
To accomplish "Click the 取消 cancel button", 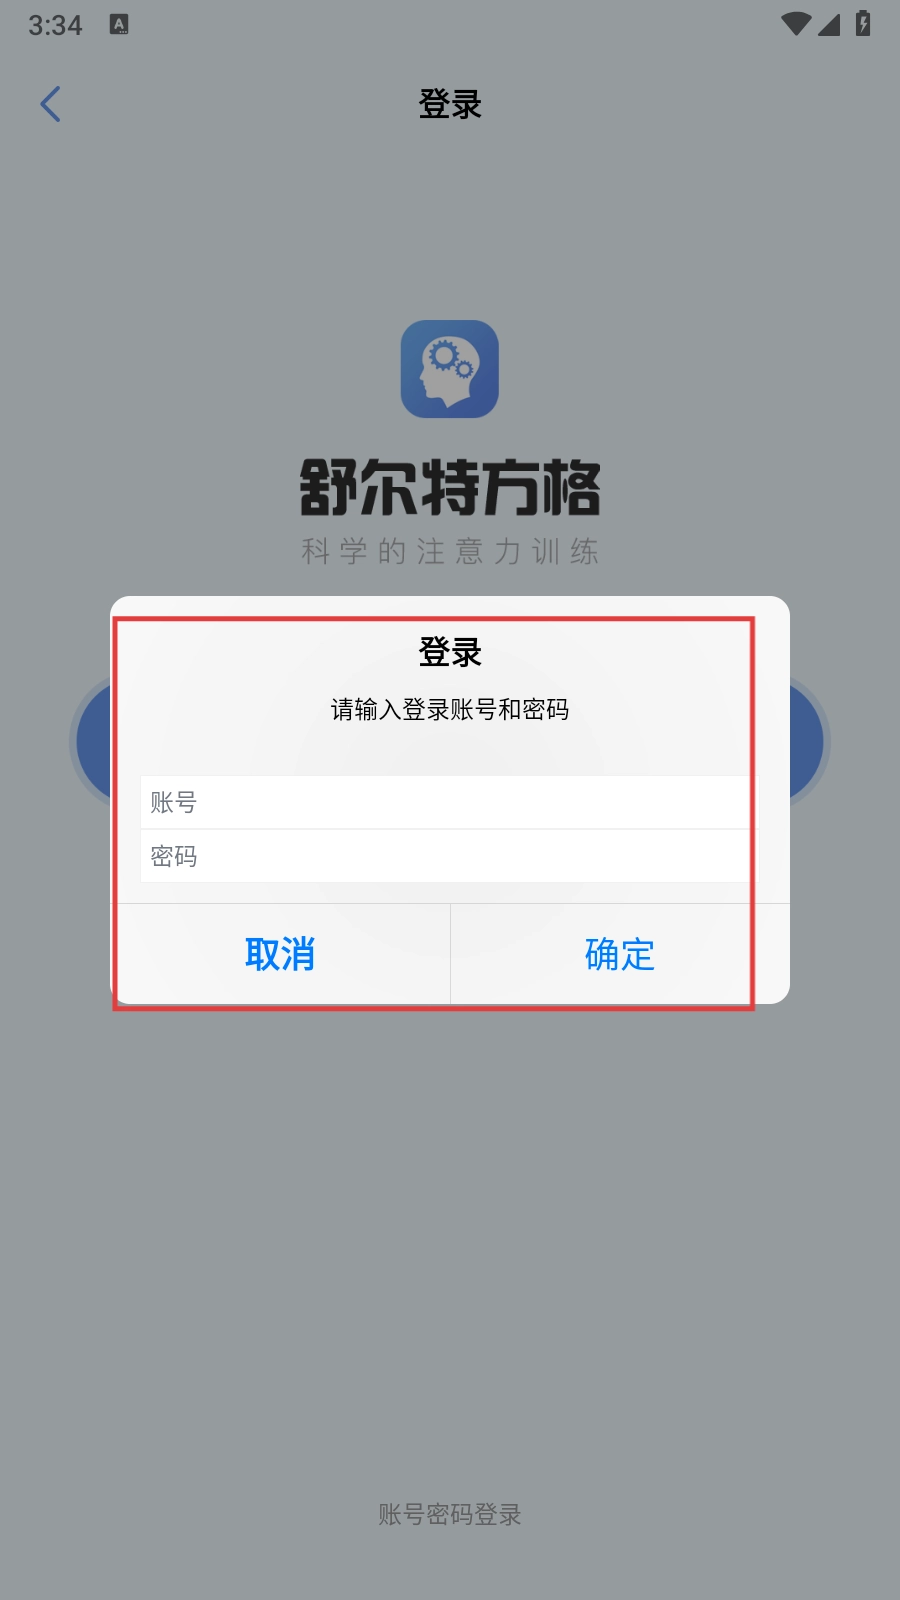I will pos(280,954).
